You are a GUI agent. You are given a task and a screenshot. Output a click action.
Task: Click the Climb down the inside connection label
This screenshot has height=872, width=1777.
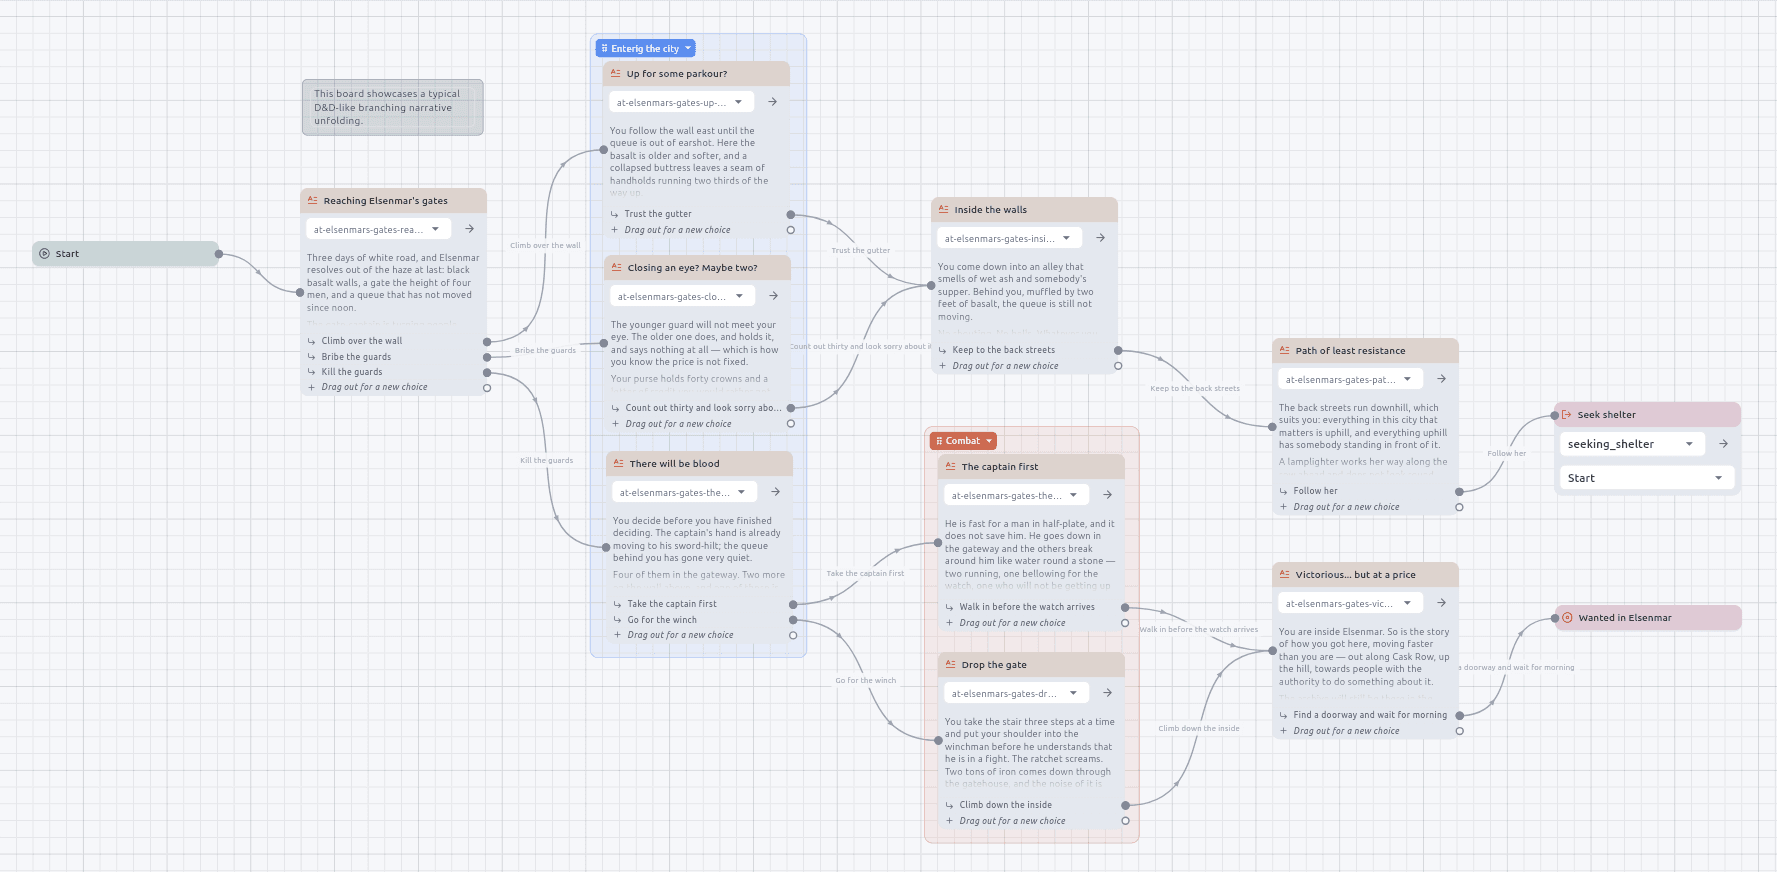click(x=1198, y=729)
